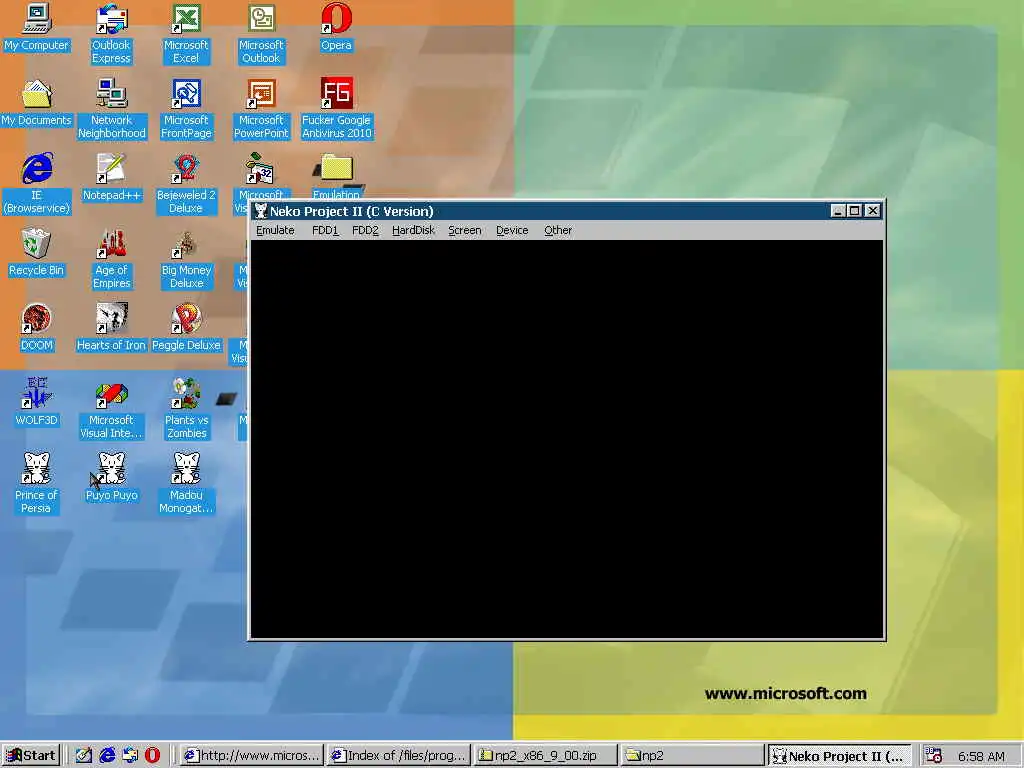1024x768 pixels.
Task: Click the system tray scheduler icon
Action: [933, 756]
